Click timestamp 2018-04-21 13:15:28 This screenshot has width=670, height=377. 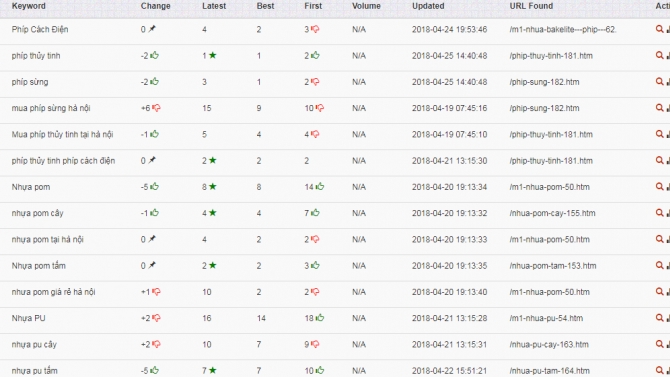pyautogui.click(x=450, y=318)
